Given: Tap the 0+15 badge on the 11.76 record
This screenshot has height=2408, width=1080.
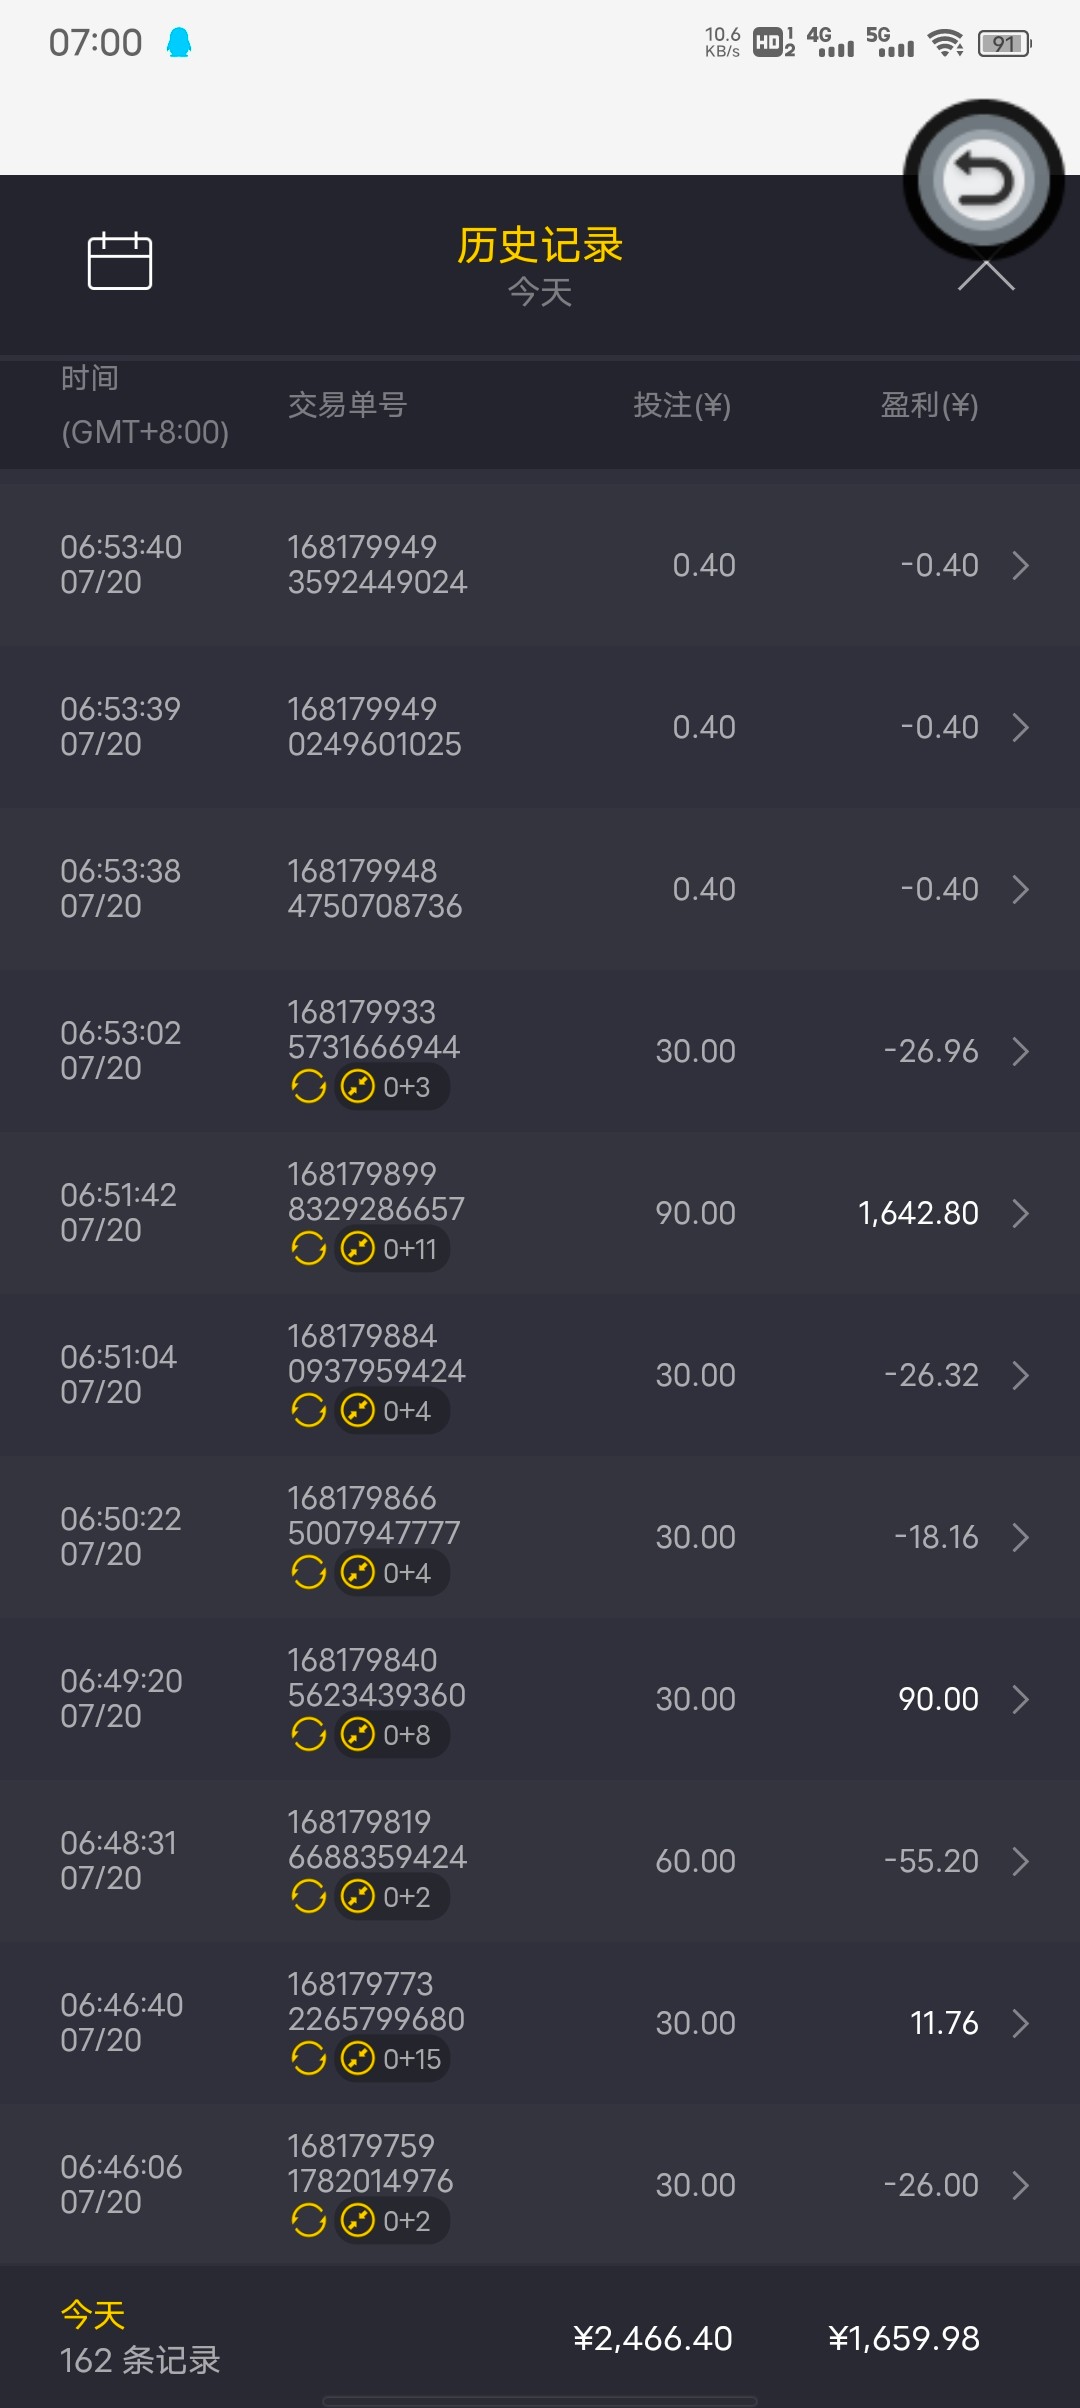Looking at the screenshot, I should (393, 2059).
